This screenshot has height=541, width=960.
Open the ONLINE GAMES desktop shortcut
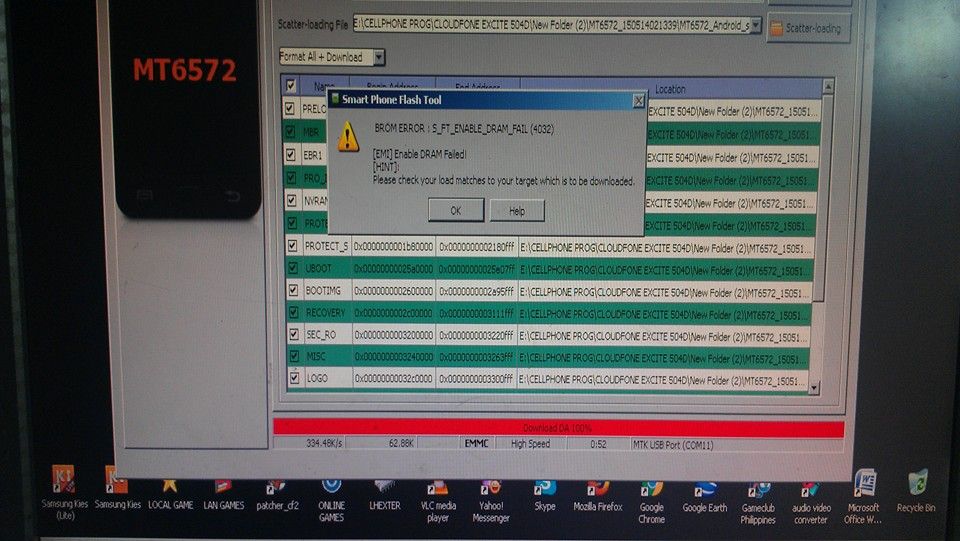(x=331, y=500)
